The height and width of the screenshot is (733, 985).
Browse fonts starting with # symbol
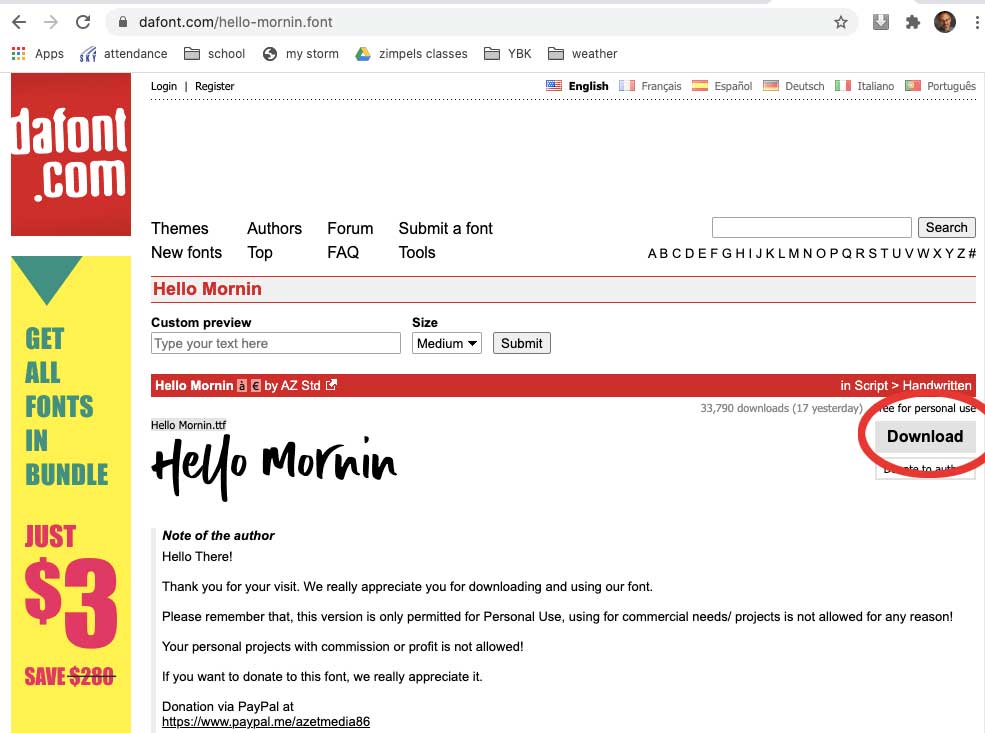(x=972, y=253)
